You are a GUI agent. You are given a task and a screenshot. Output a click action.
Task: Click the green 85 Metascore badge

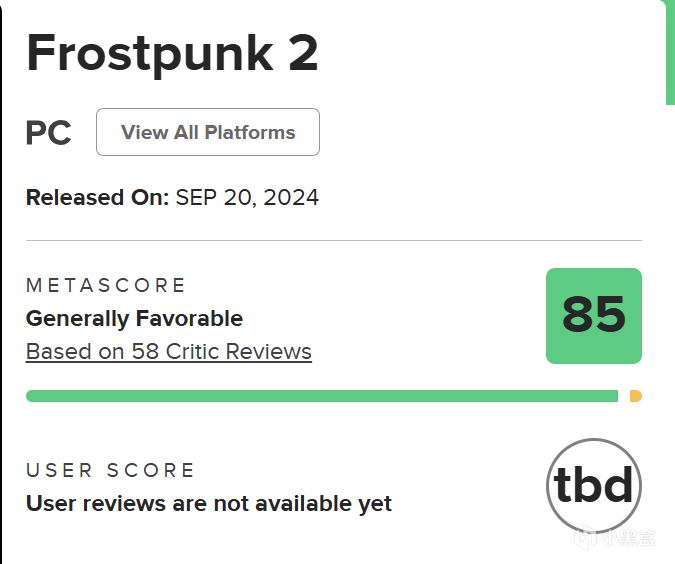pyautogui.click(x=594, y=316)
